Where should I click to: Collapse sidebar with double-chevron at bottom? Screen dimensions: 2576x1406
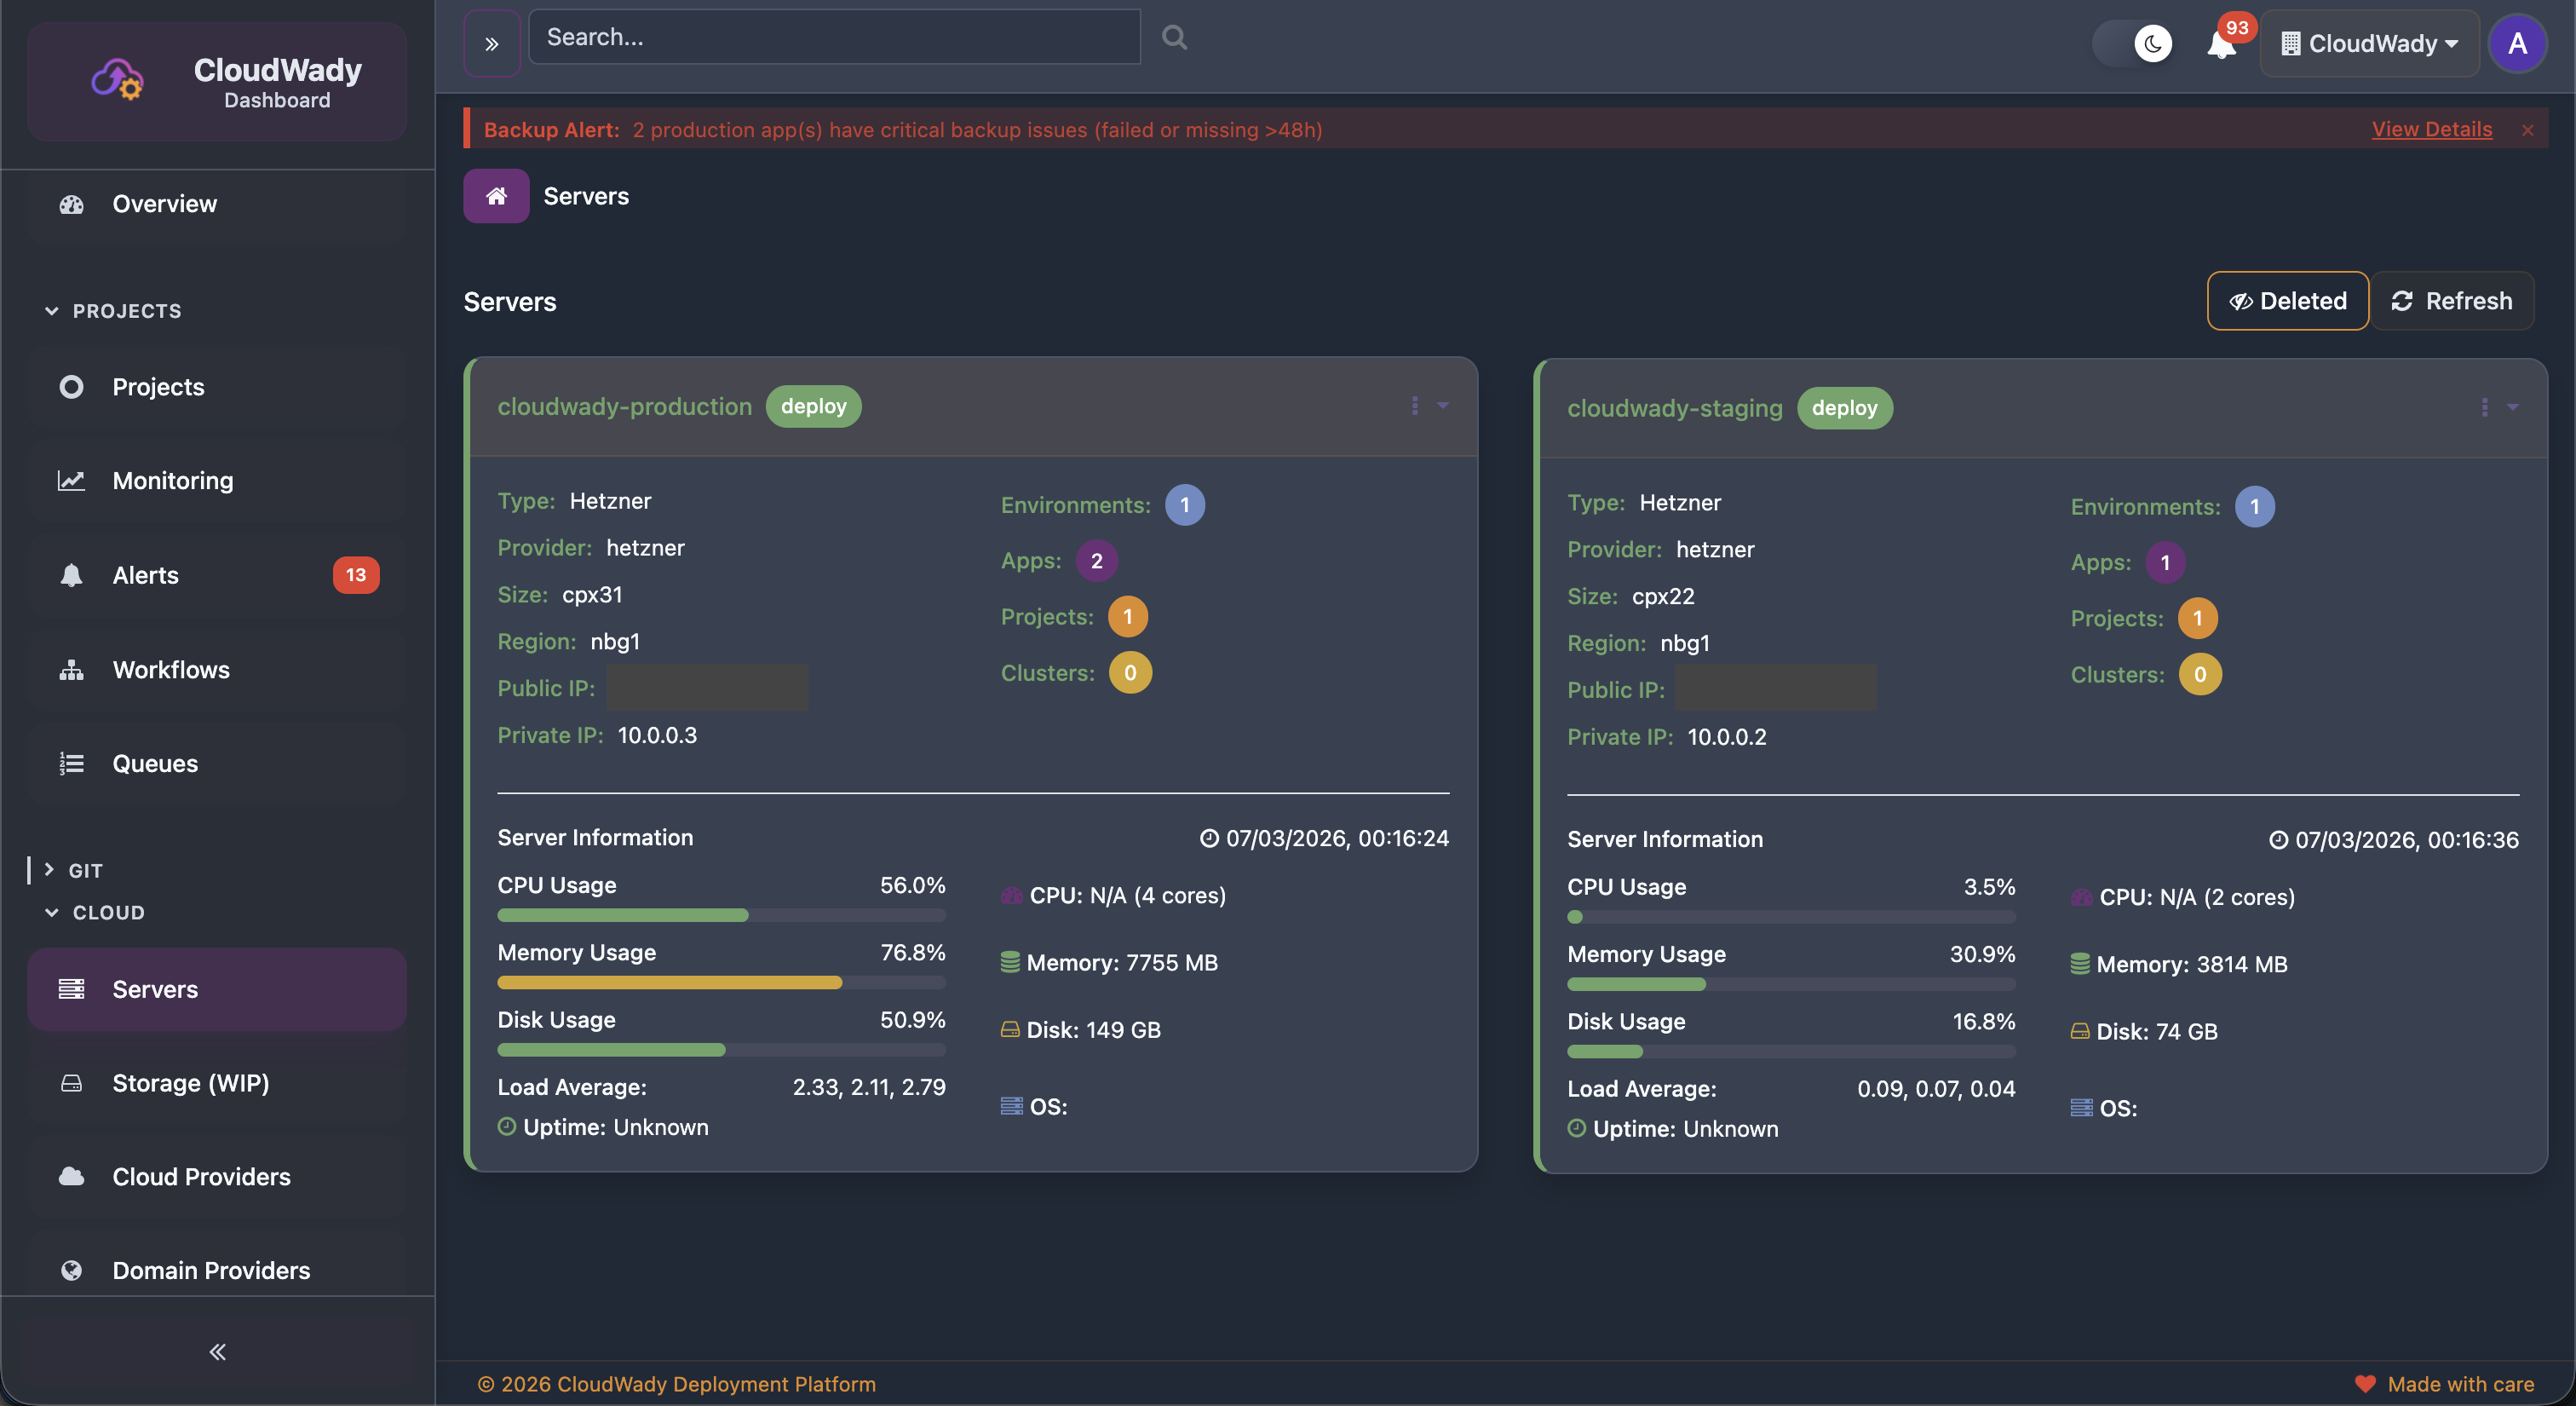click(217, 1352)
